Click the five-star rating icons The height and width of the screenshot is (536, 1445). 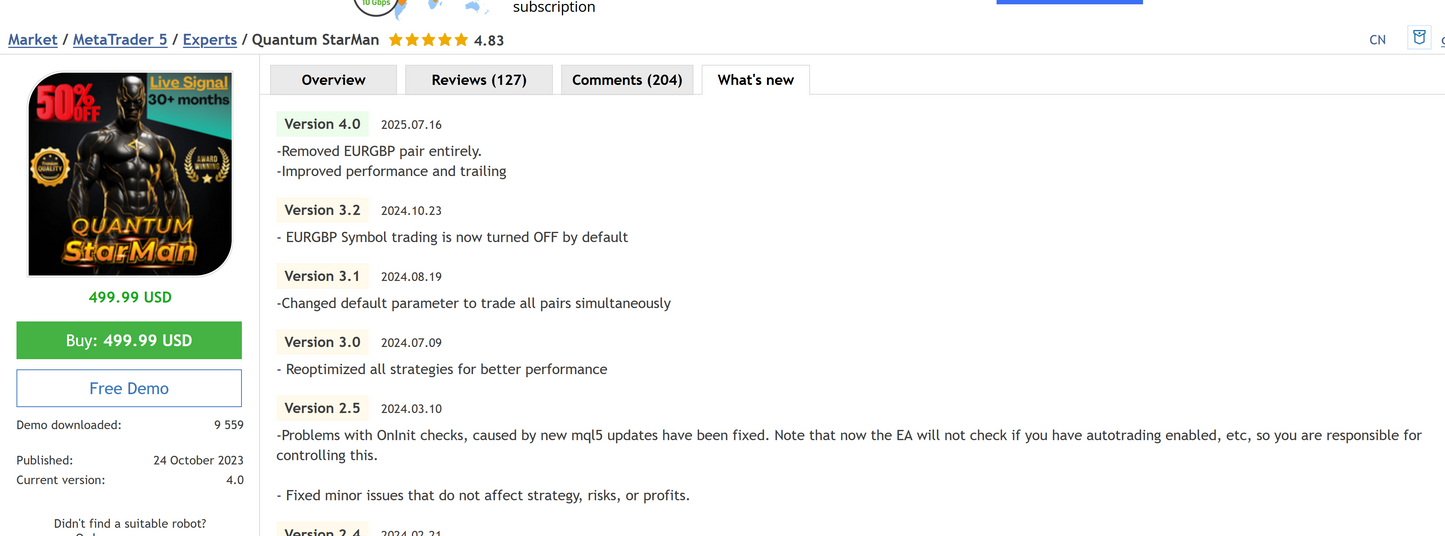click(x=428, y=40)
